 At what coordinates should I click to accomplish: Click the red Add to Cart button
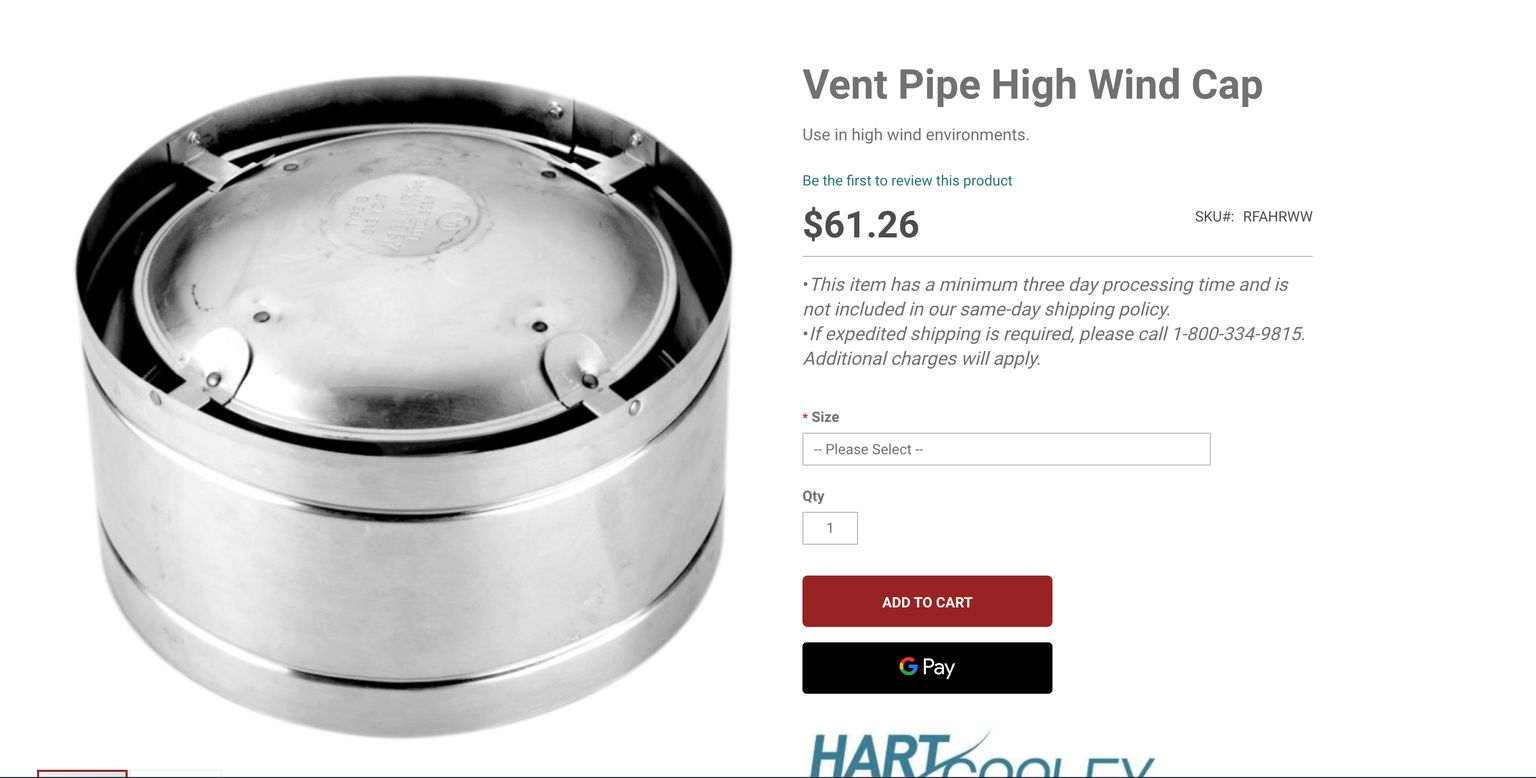coord(927,601)
